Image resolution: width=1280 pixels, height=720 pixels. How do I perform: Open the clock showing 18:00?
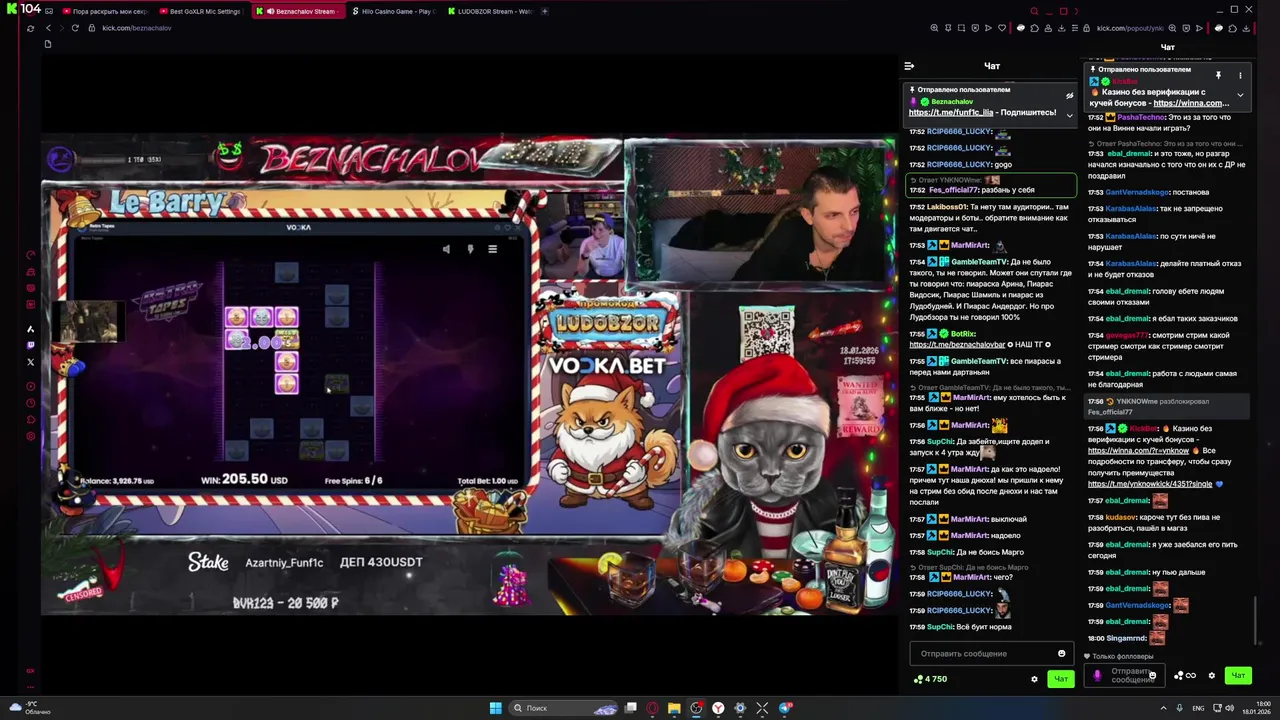pos(1257,708)
